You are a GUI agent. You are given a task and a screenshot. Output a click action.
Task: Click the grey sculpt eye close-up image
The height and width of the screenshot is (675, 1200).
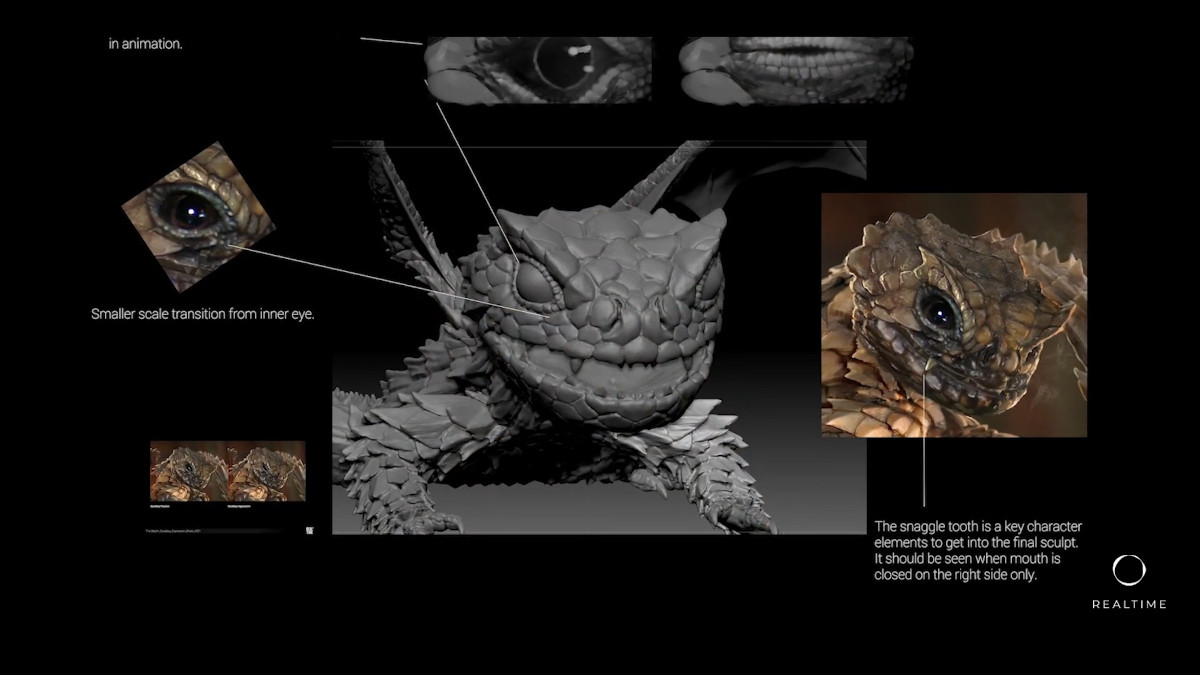click(x=538, y=70)
